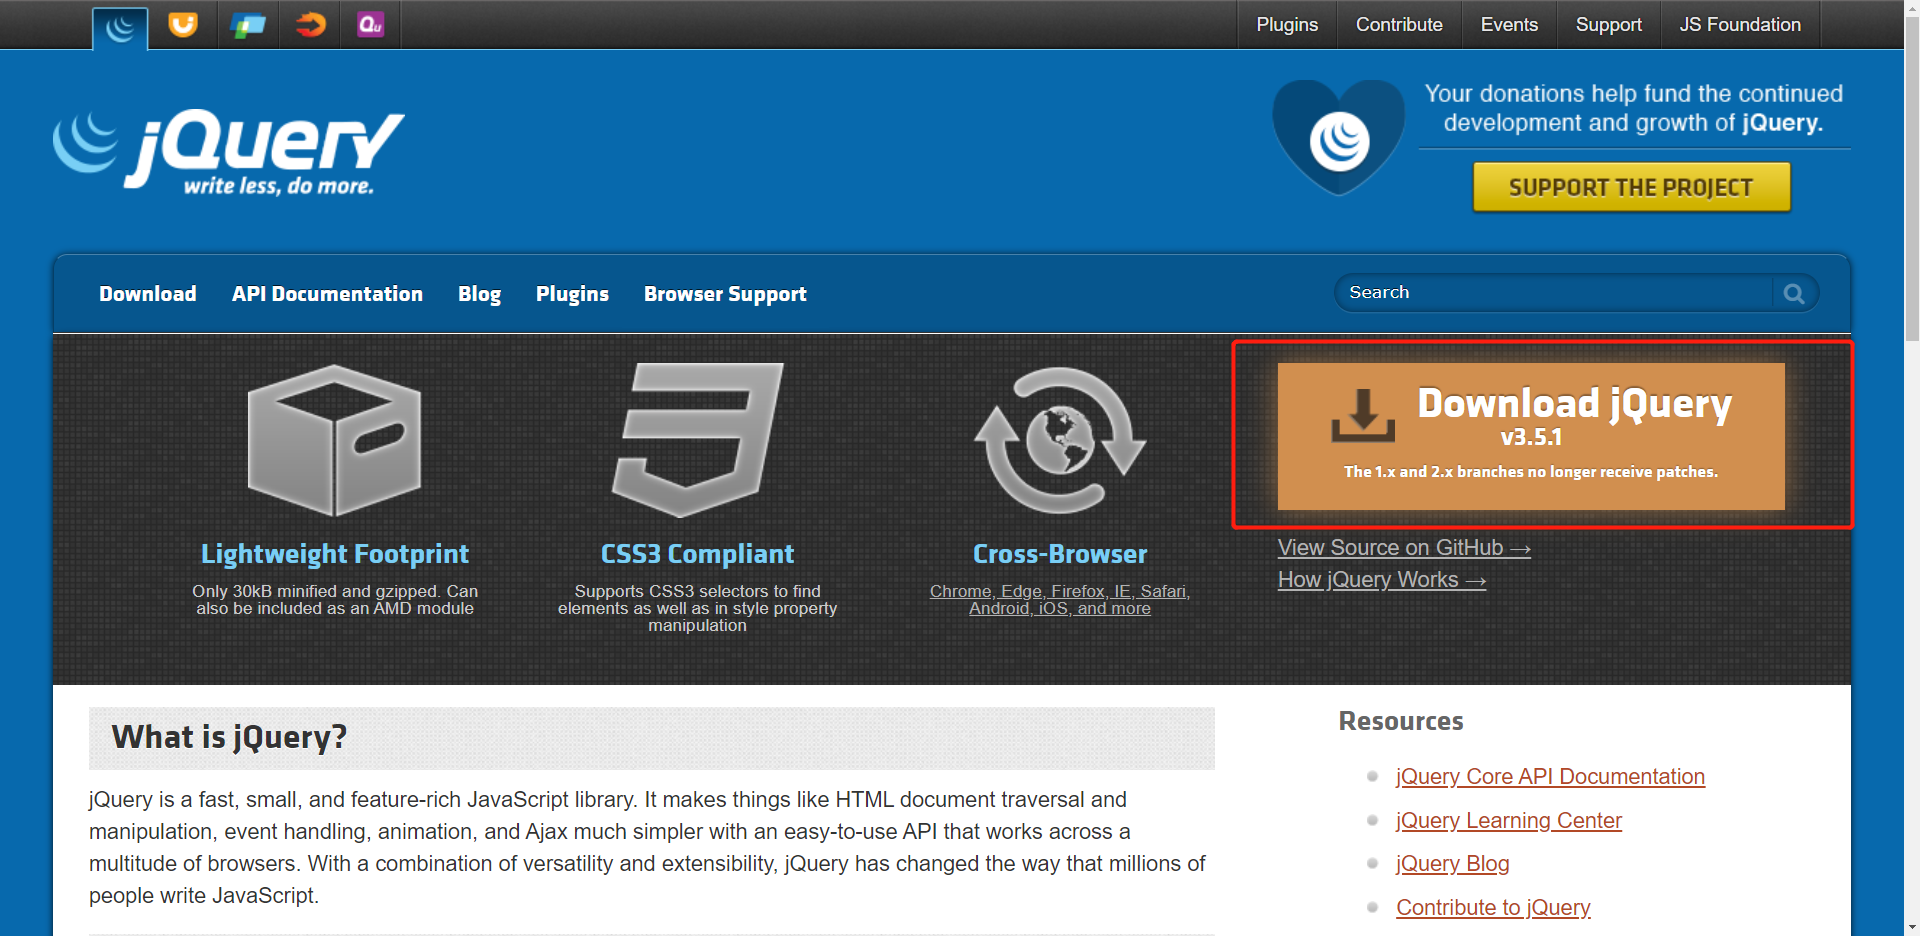The image size is (1920, 936).
Task: Open Plugins in the top bar
Action: (1286, 25)
